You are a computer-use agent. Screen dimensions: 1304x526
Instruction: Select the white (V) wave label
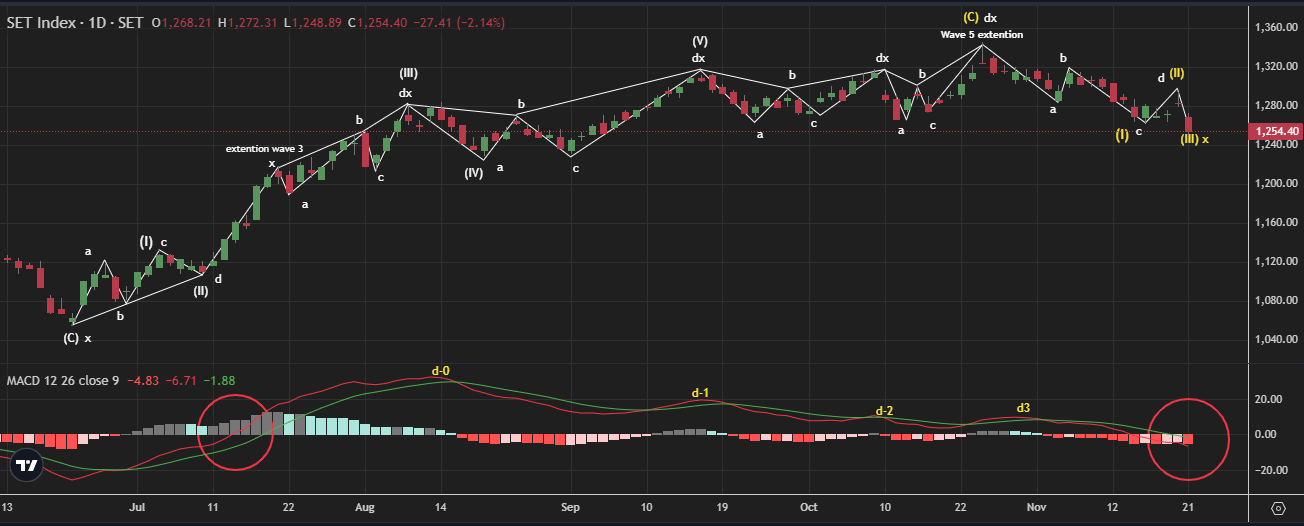point(700,41)
